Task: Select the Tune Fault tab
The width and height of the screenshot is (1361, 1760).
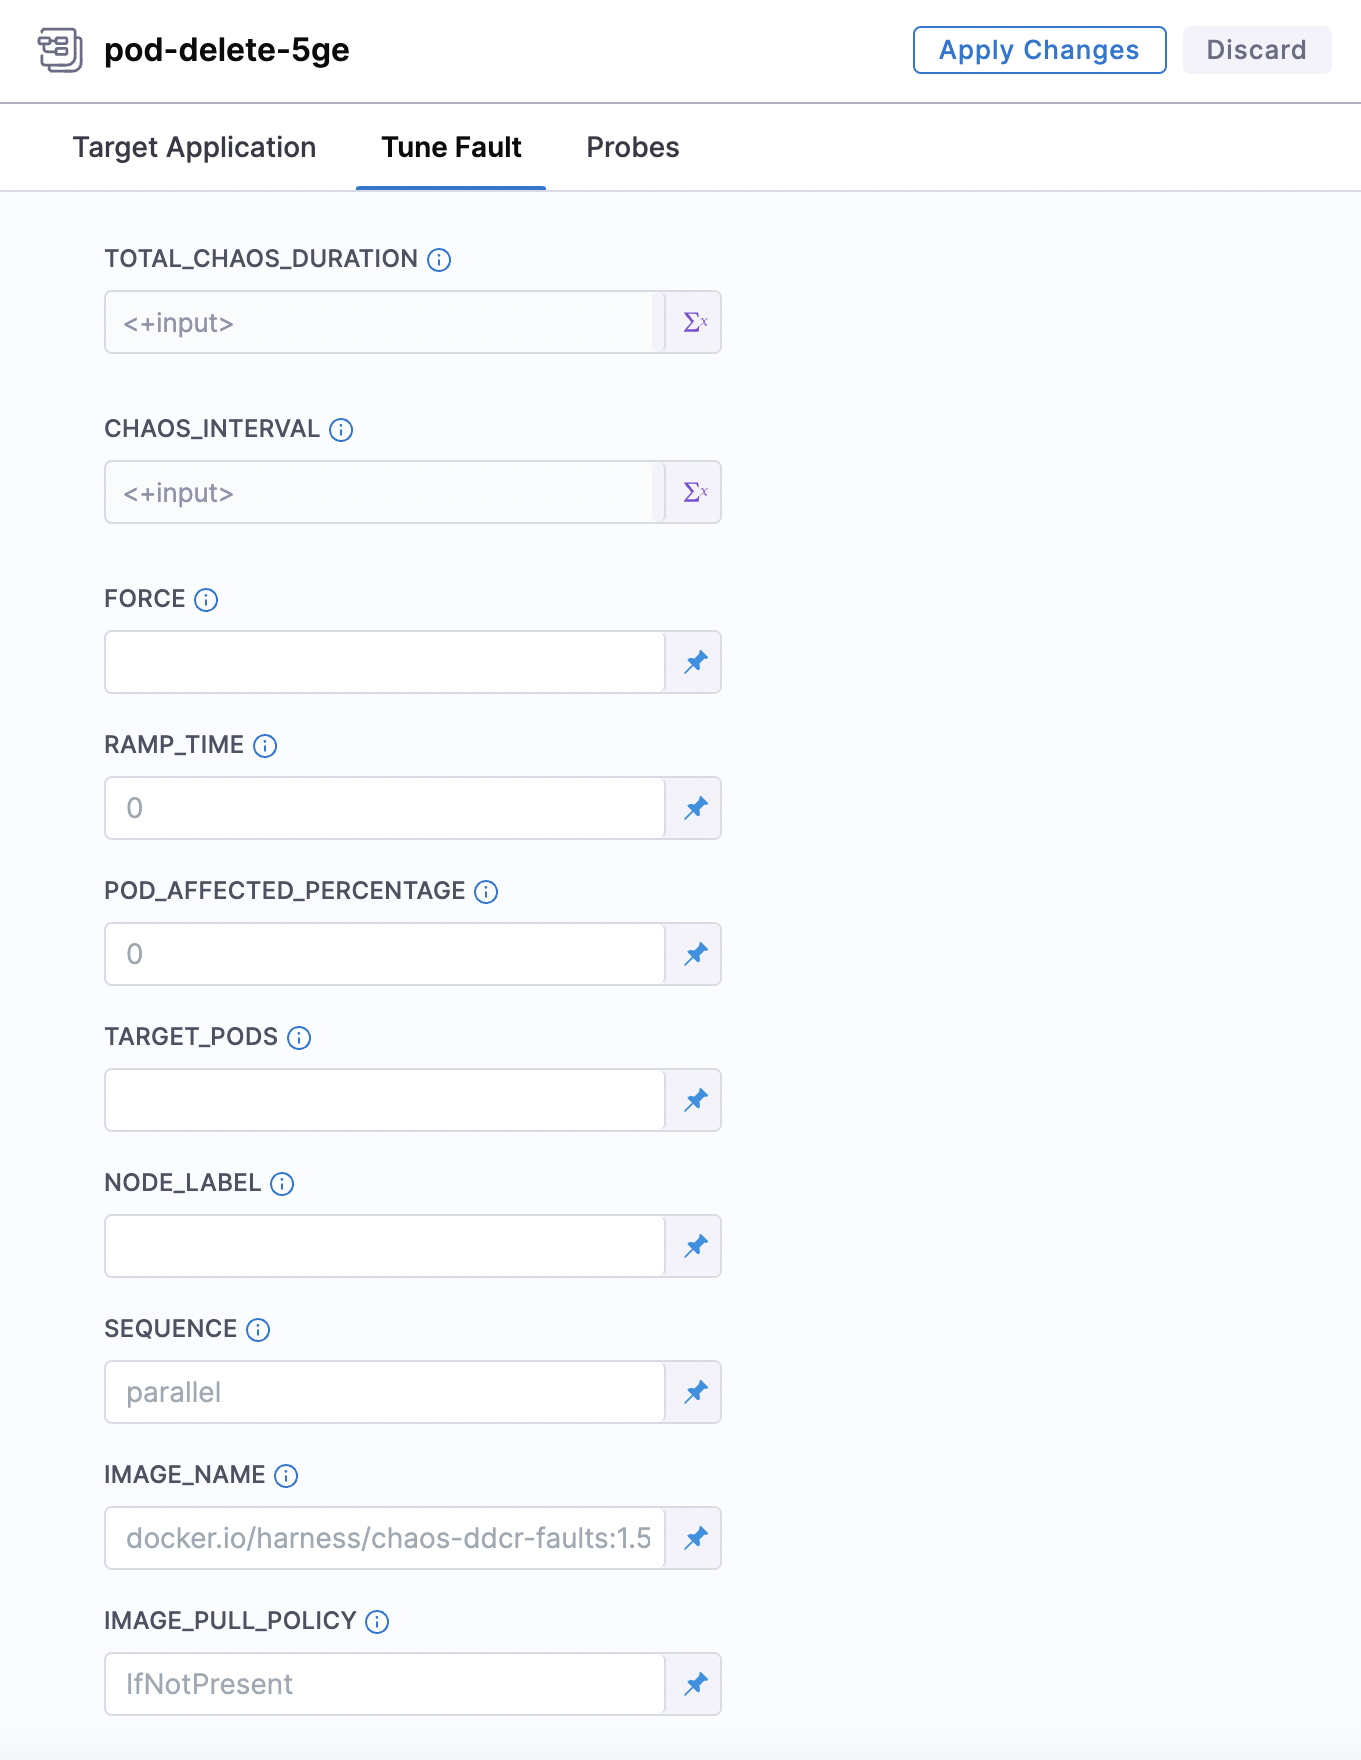Action: click(450, 147)
